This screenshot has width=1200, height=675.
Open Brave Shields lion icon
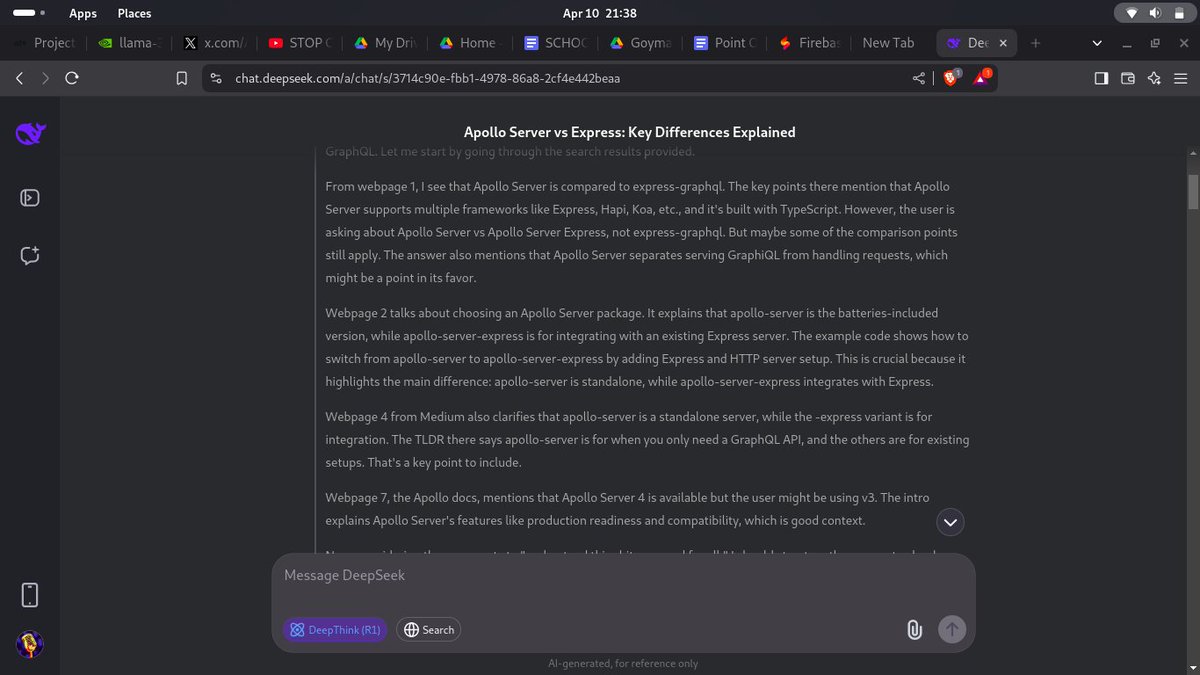951,77
